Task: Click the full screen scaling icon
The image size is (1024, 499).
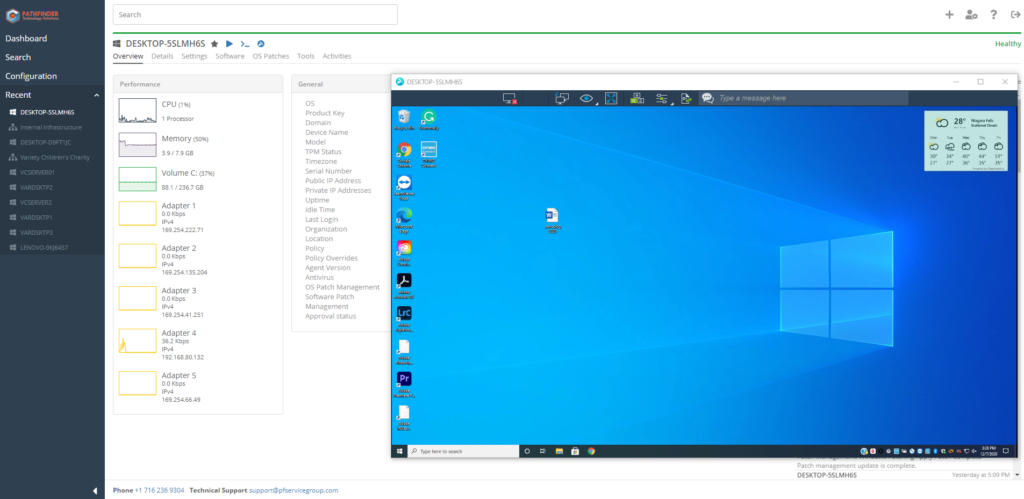Action: tap(610, 98)
